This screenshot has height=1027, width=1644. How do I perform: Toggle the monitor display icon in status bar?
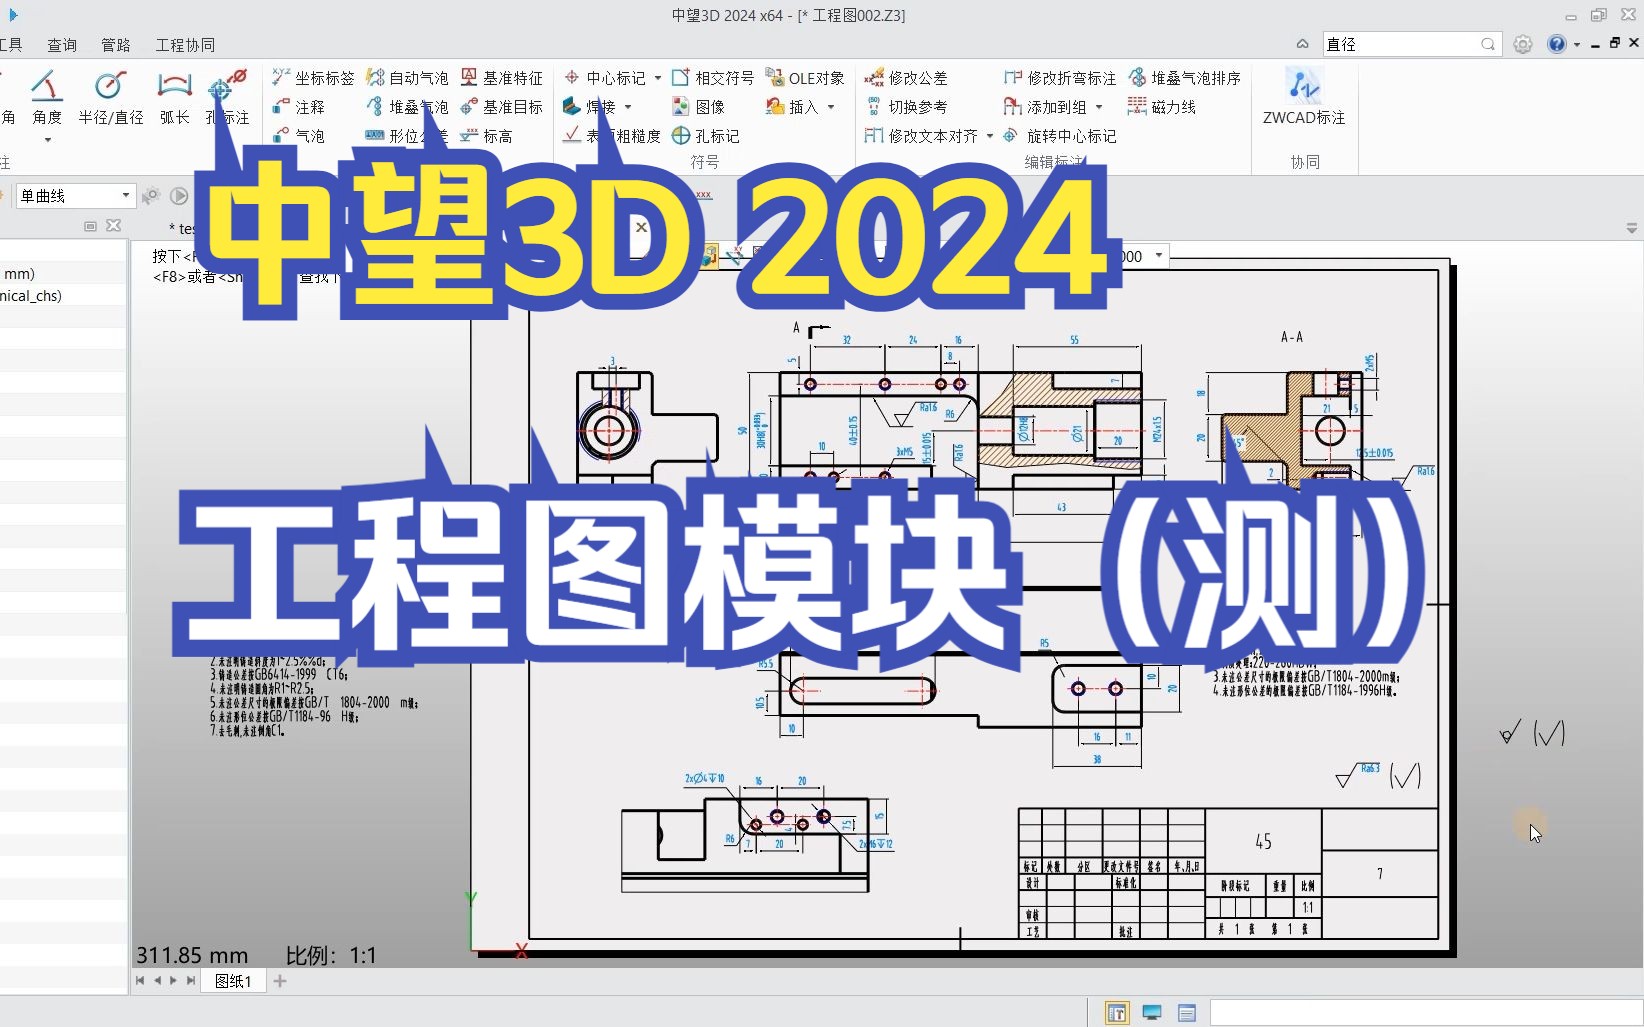[x=1152, y=1013]
